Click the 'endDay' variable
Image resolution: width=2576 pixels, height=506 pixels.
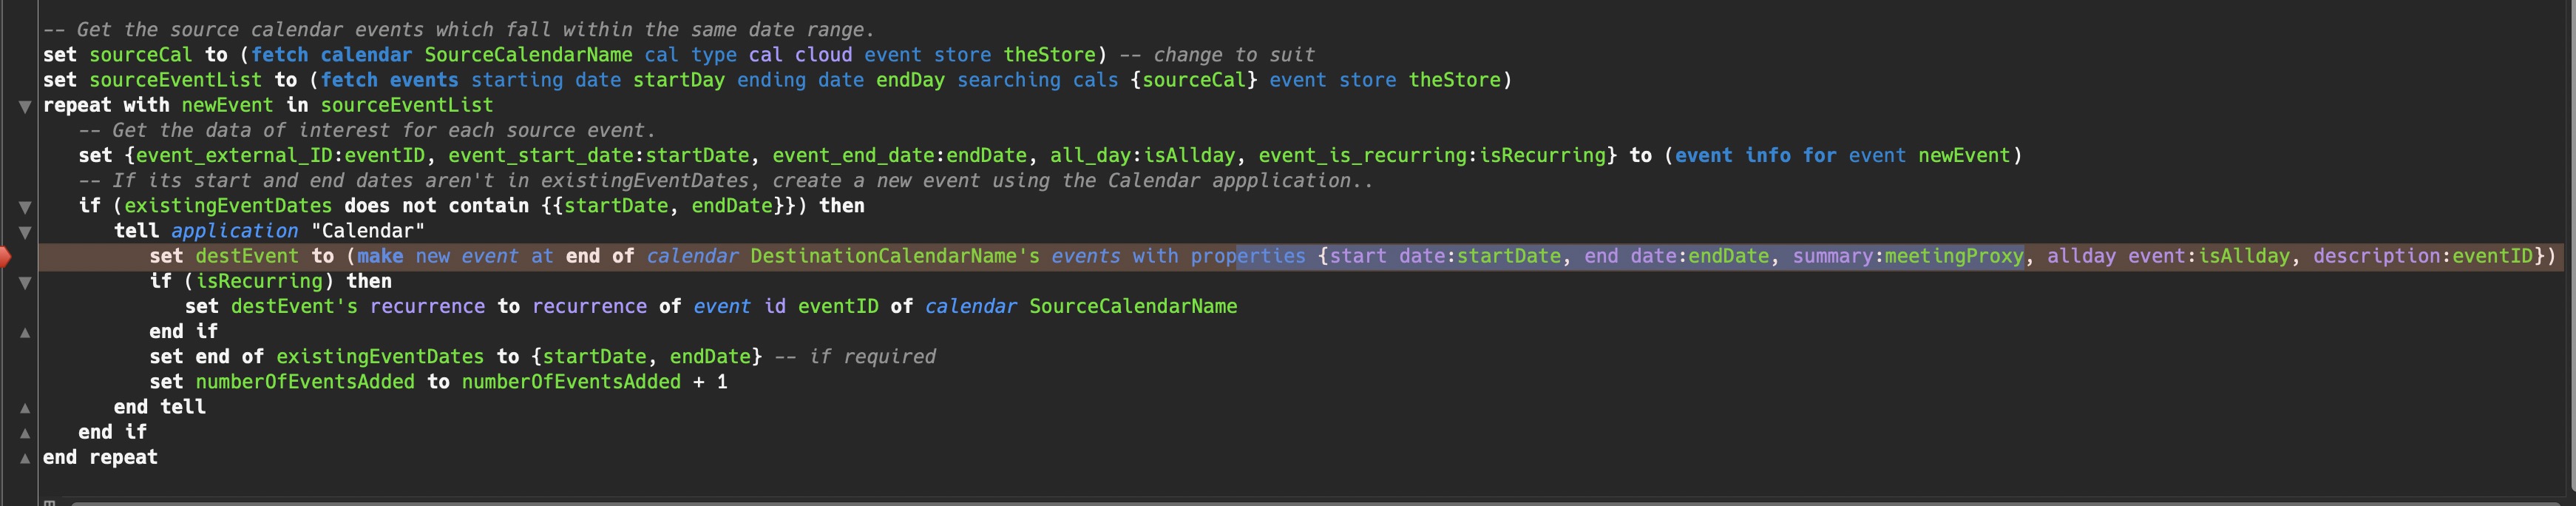[910, 80]
